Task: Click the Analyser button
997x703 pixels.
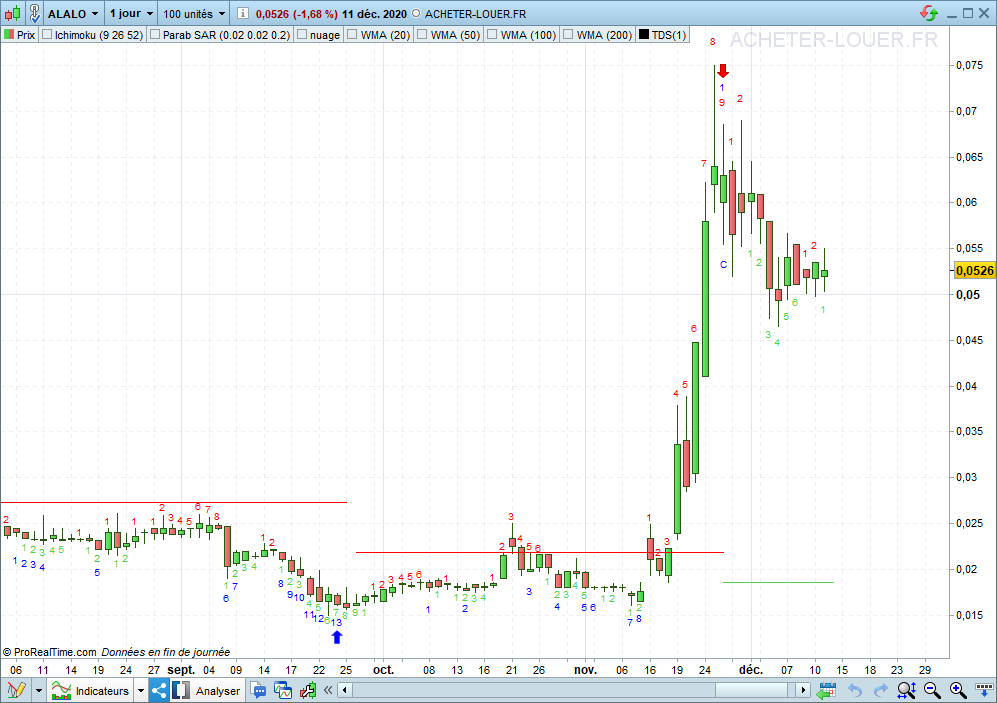Action: 207,690
